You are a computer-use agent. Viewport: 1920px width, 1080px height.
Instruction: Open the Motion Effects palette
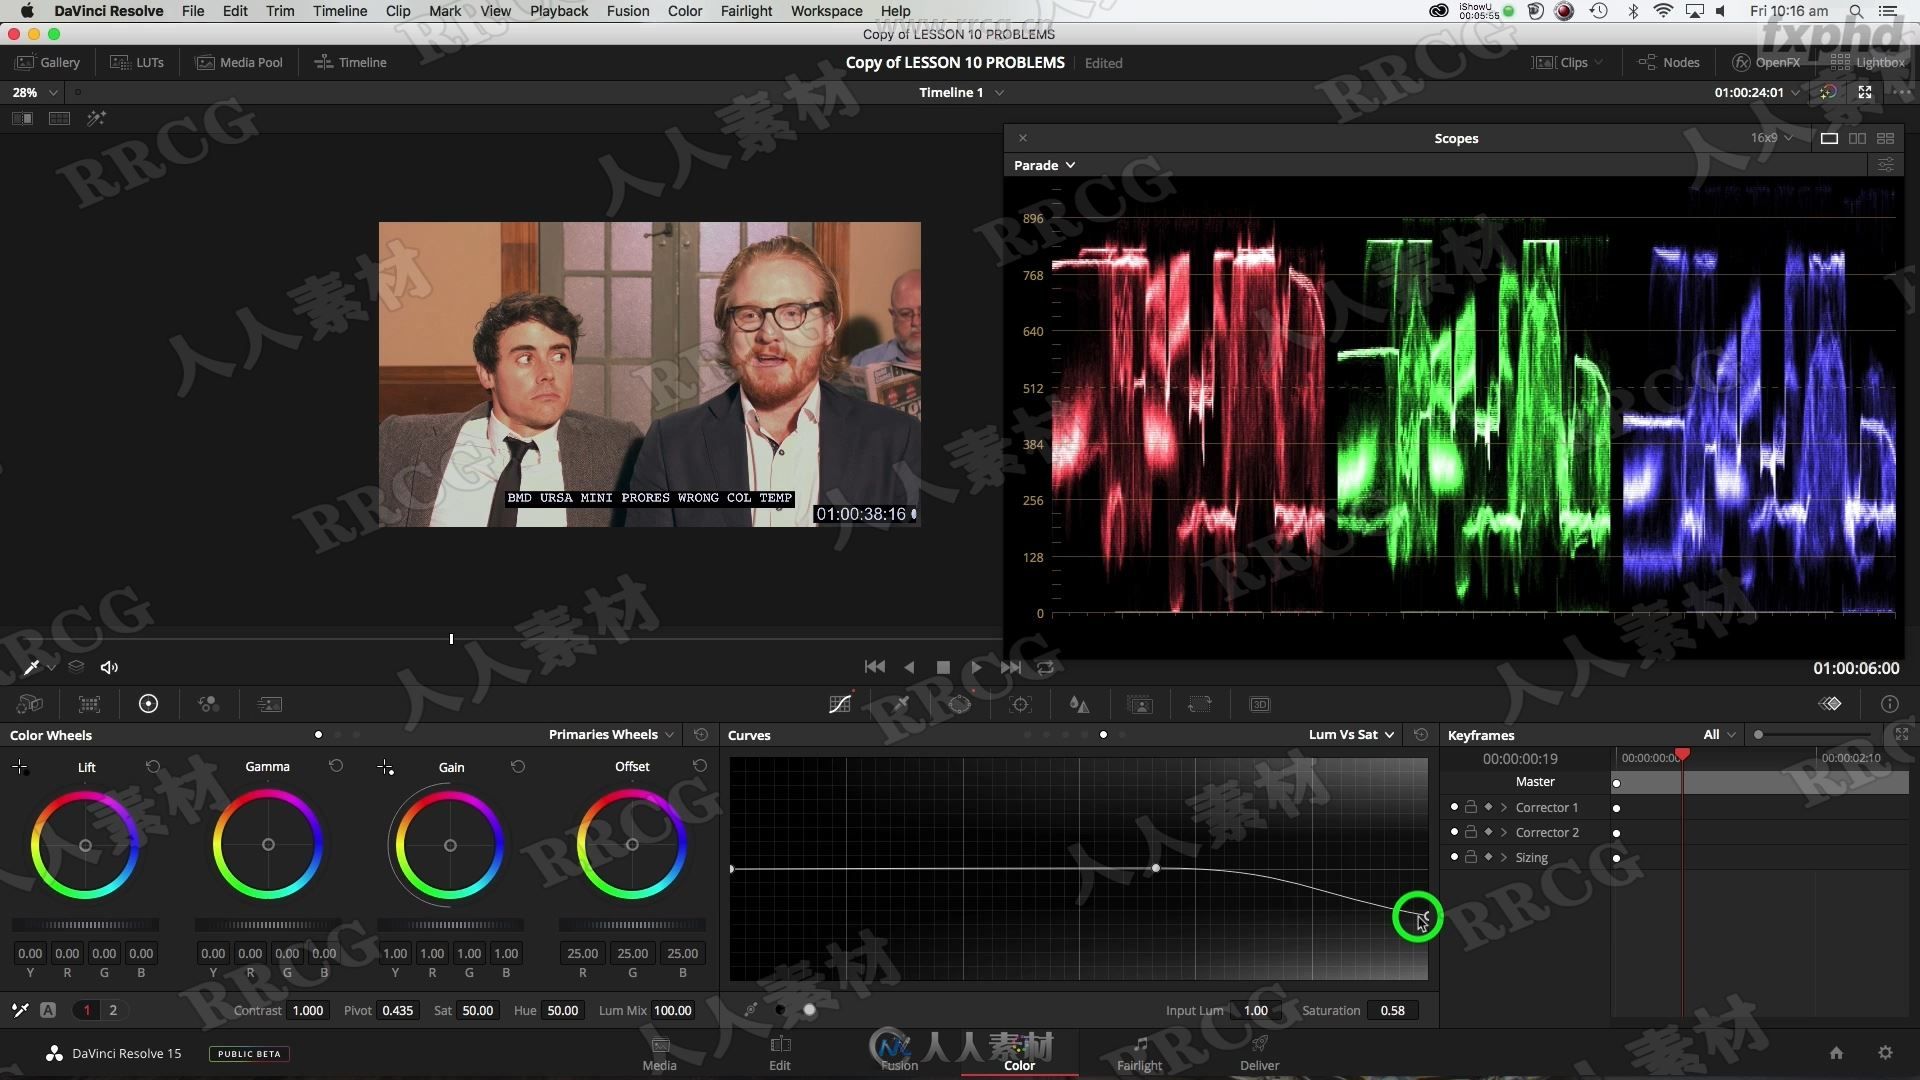pyautogui.click(x=269, y=704)
